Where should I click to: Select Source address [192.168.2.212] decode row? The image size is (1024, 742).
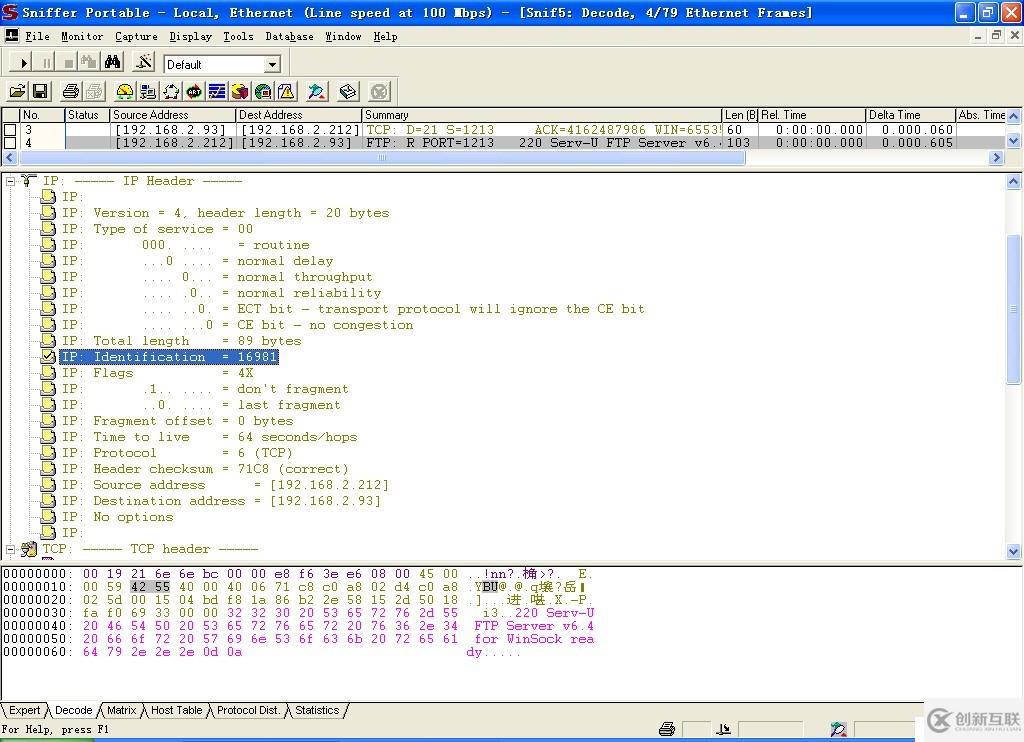pyautogui.click(x=225, y=485)
